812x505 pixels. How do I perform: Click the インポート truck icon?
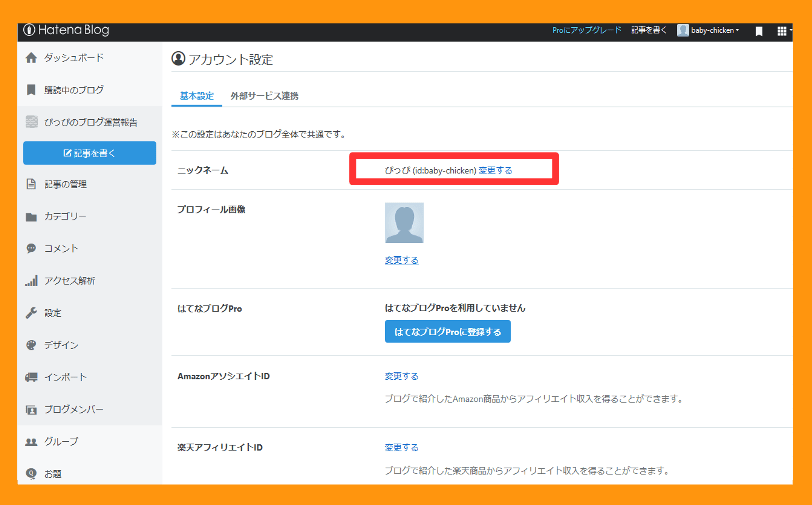pos(31,377)
